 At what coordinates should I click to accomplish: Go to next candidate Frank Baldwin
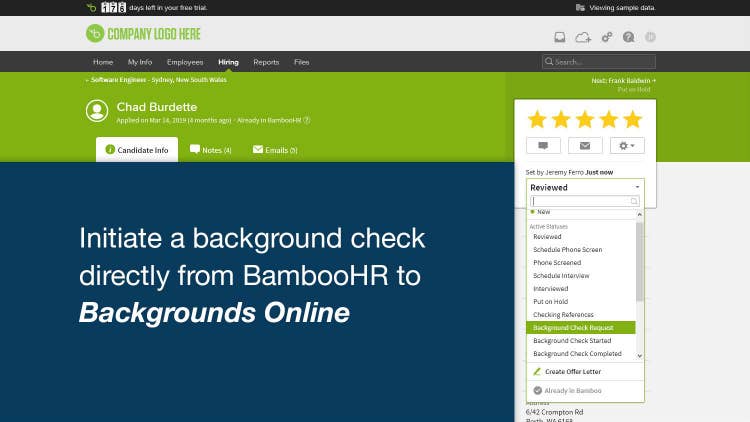[x=624, y=80]
